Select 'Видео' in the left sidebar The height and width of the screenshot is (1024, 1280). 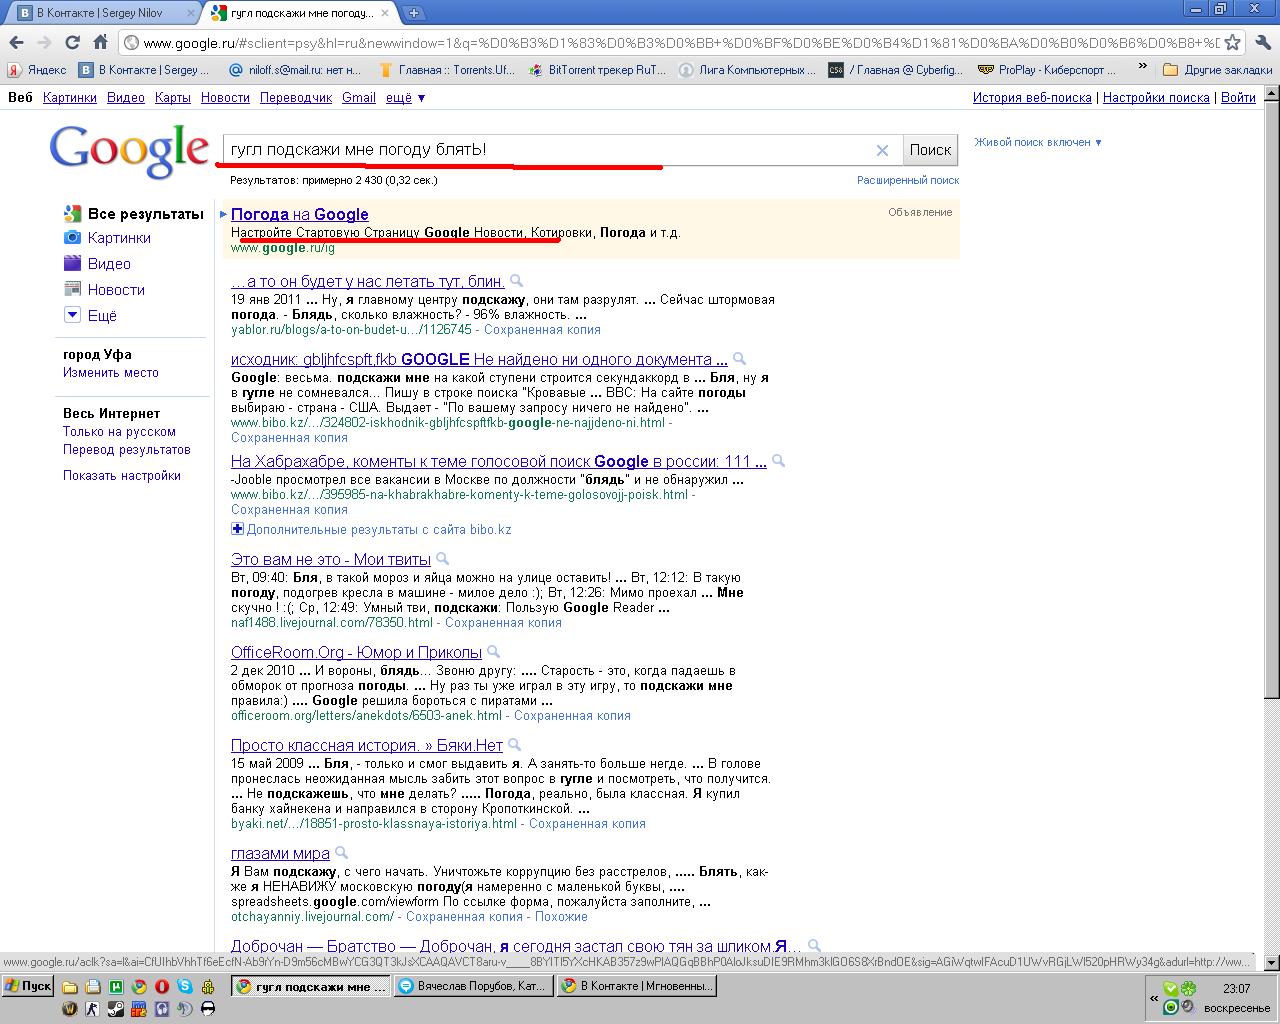click(97, 264)
